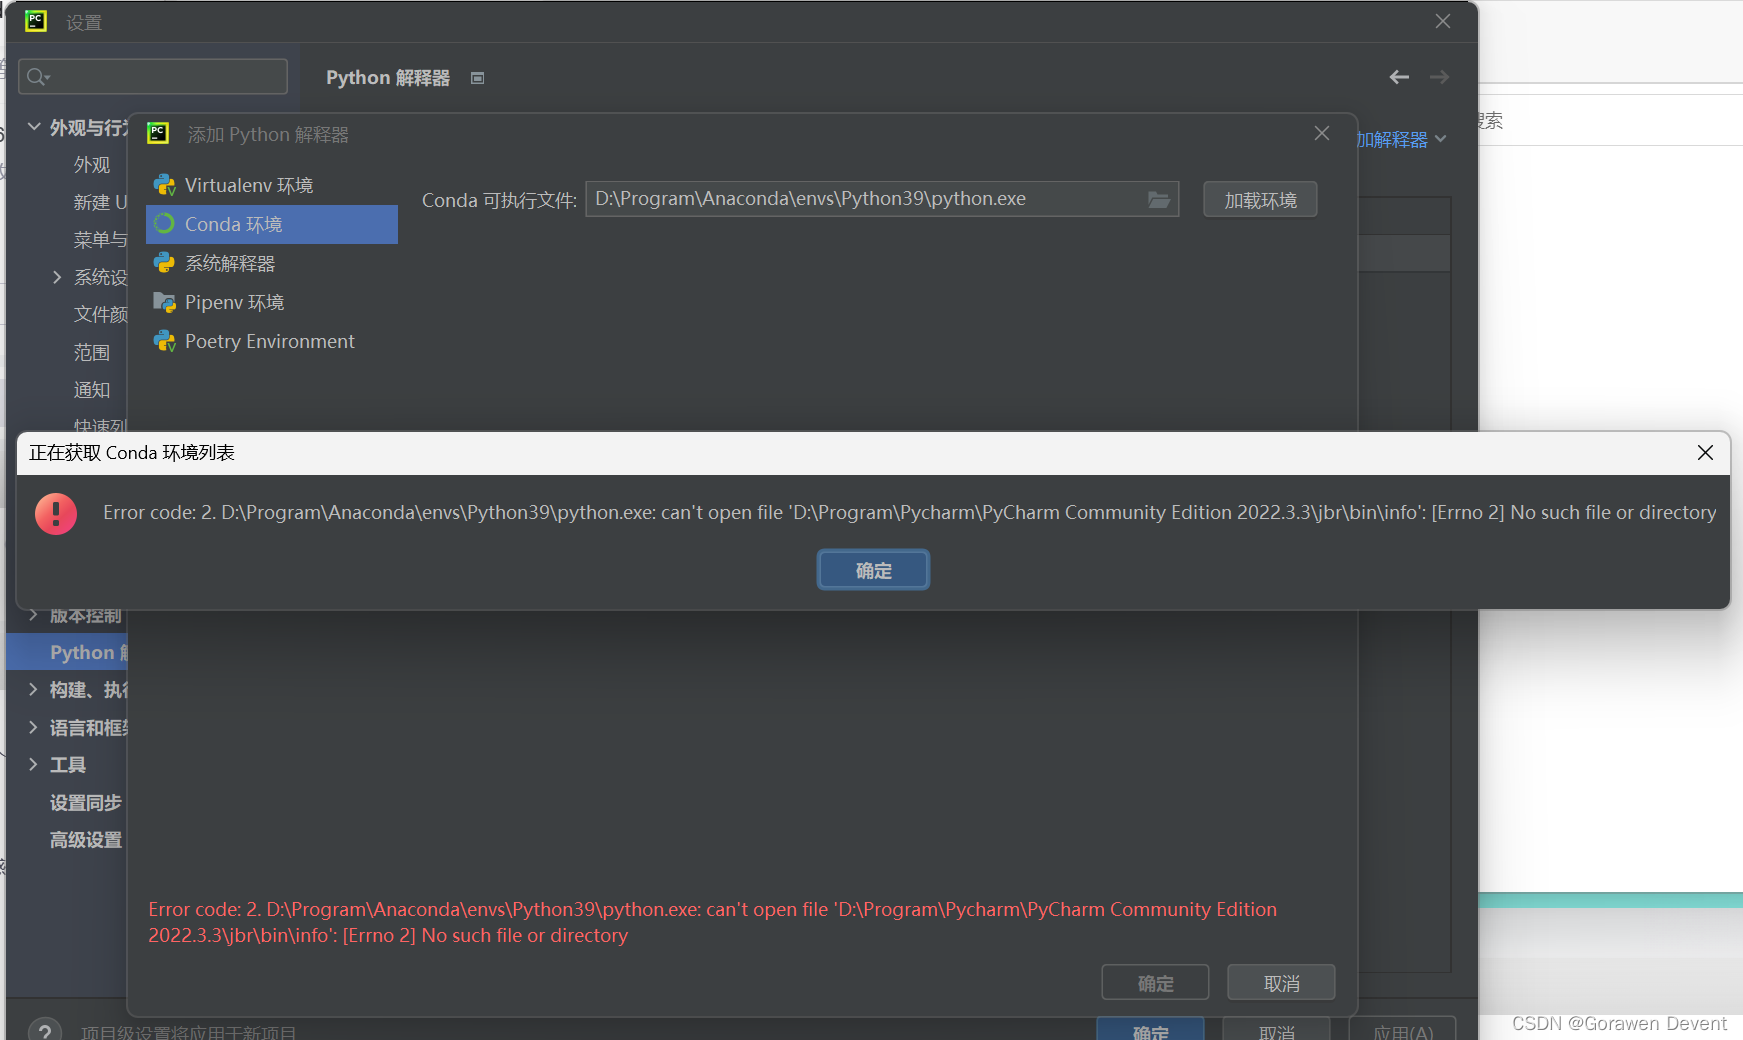Select 新建 UI settings item
Image resolution: width=1743 pixels, height=1040 pixels.
click(100, 202)
